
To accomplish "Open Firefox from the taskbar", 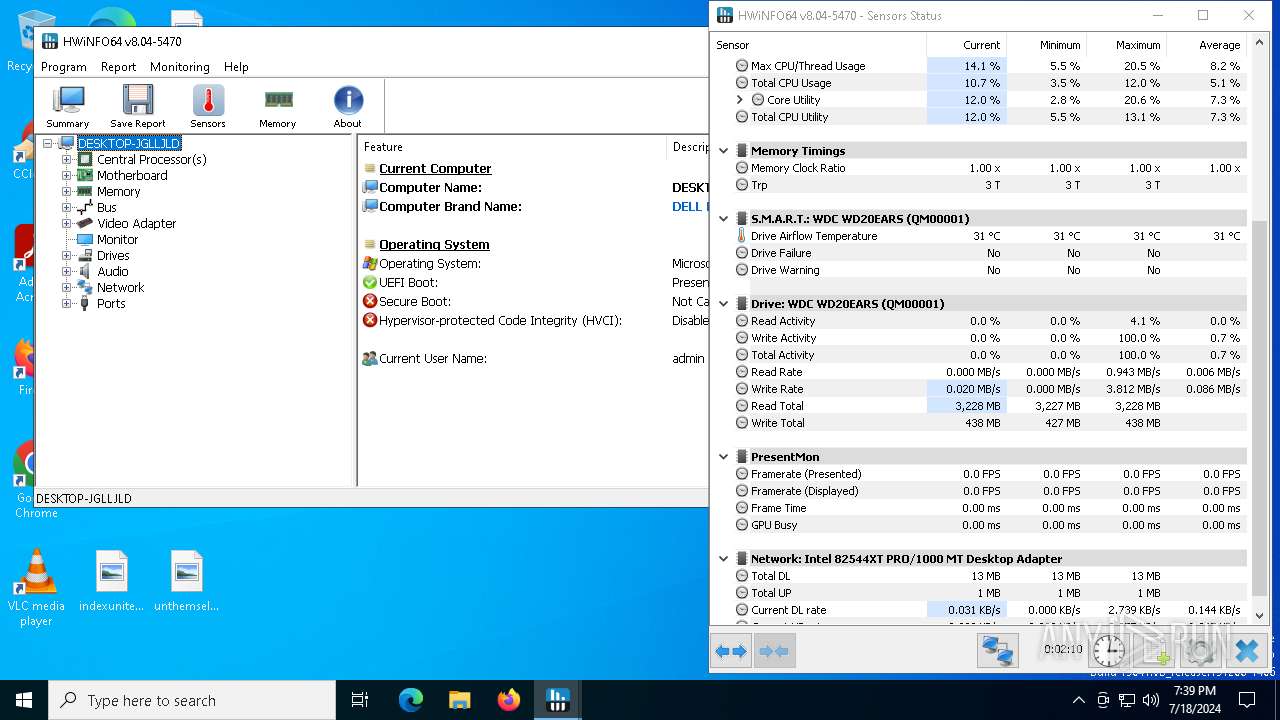I will (508, 700).
